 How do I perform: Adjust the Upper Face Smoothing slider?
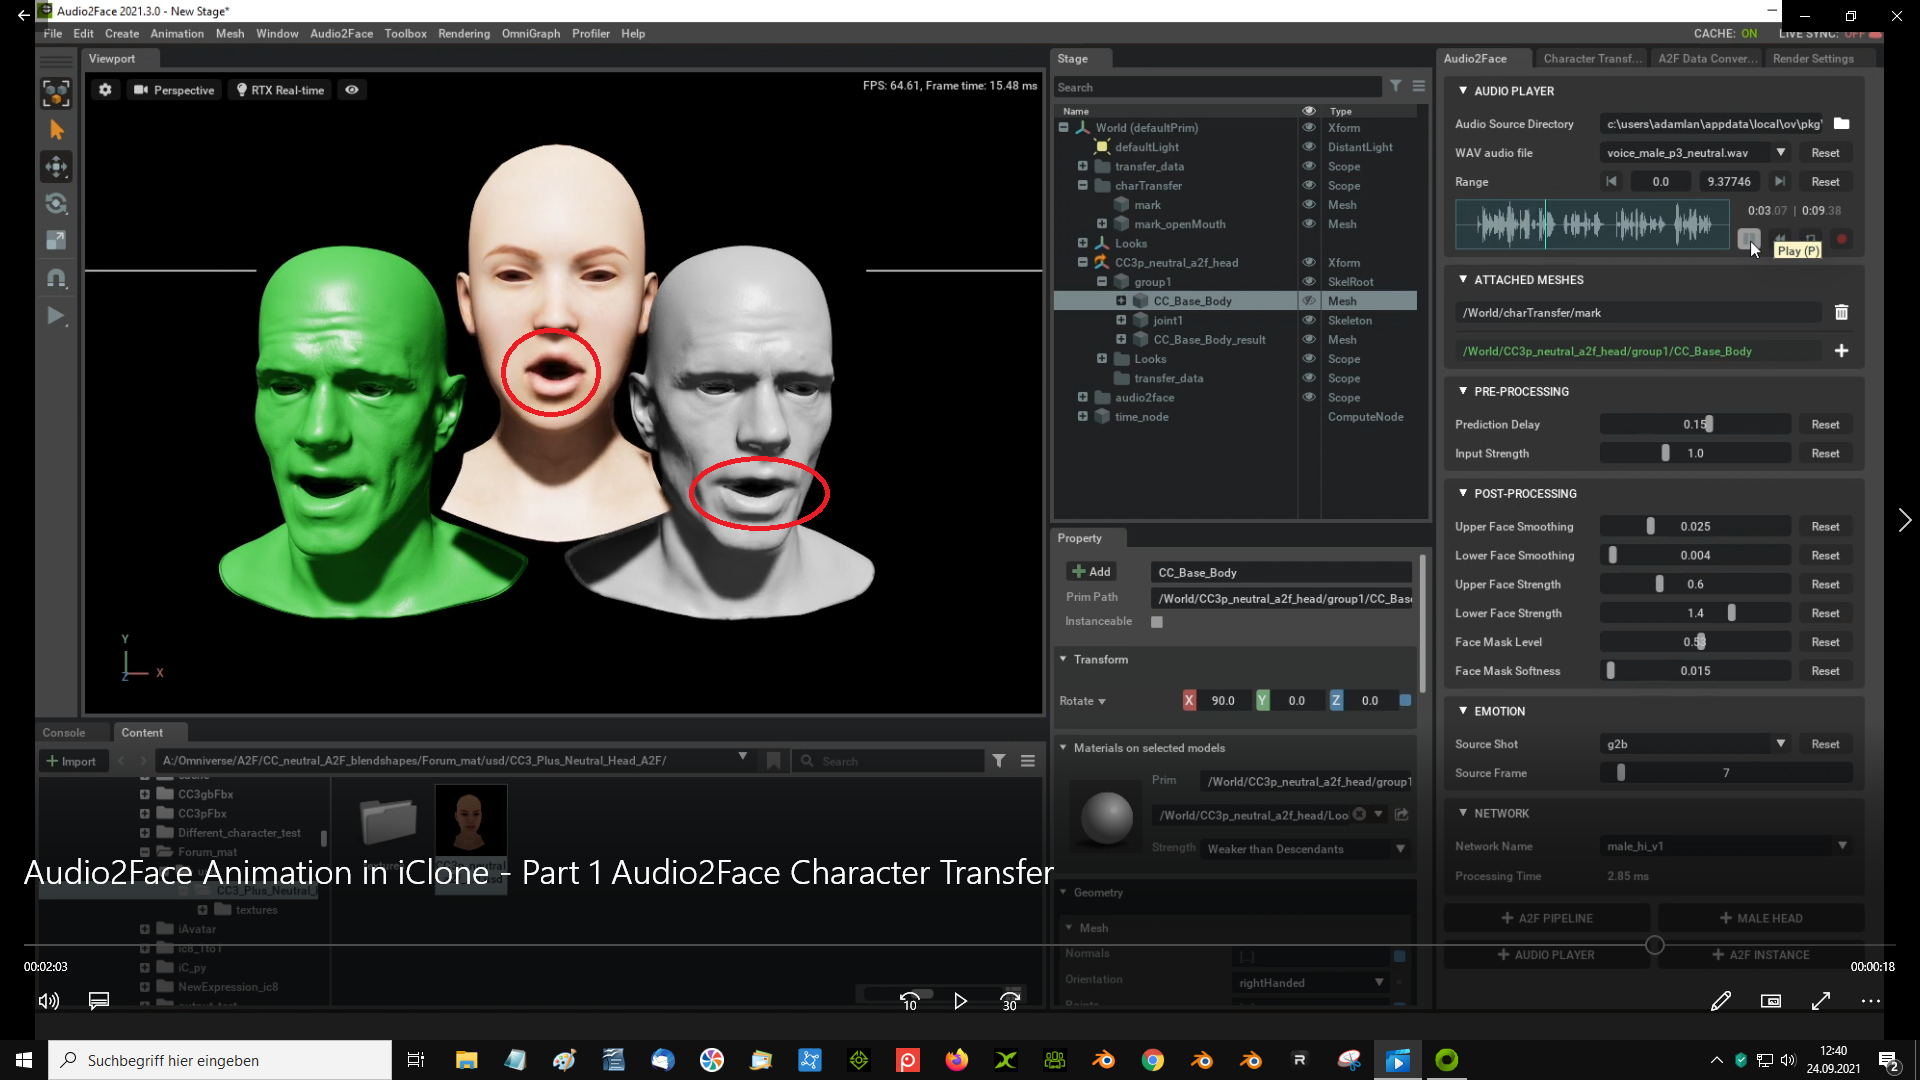[1695, 527]
